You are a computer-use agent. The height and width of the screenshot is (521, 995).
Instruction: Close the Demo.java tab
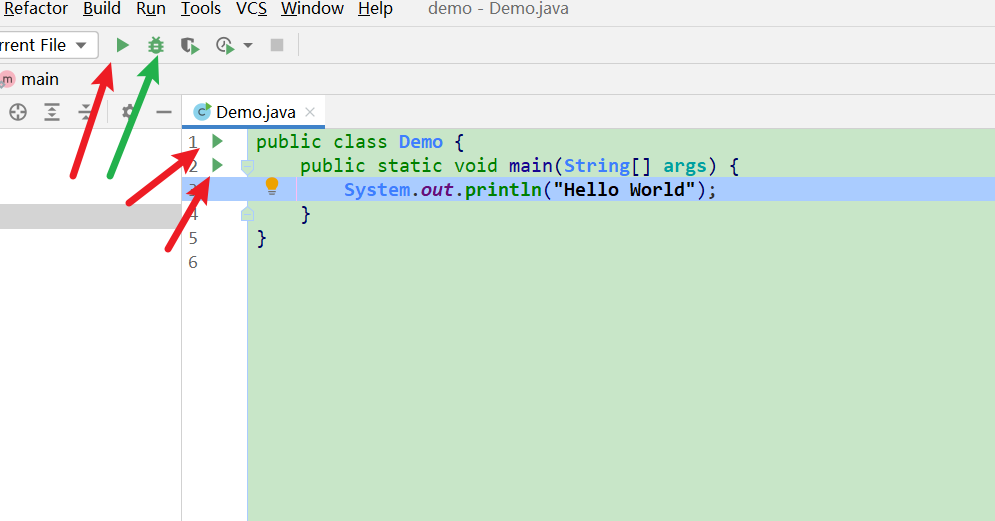[310, 112]
